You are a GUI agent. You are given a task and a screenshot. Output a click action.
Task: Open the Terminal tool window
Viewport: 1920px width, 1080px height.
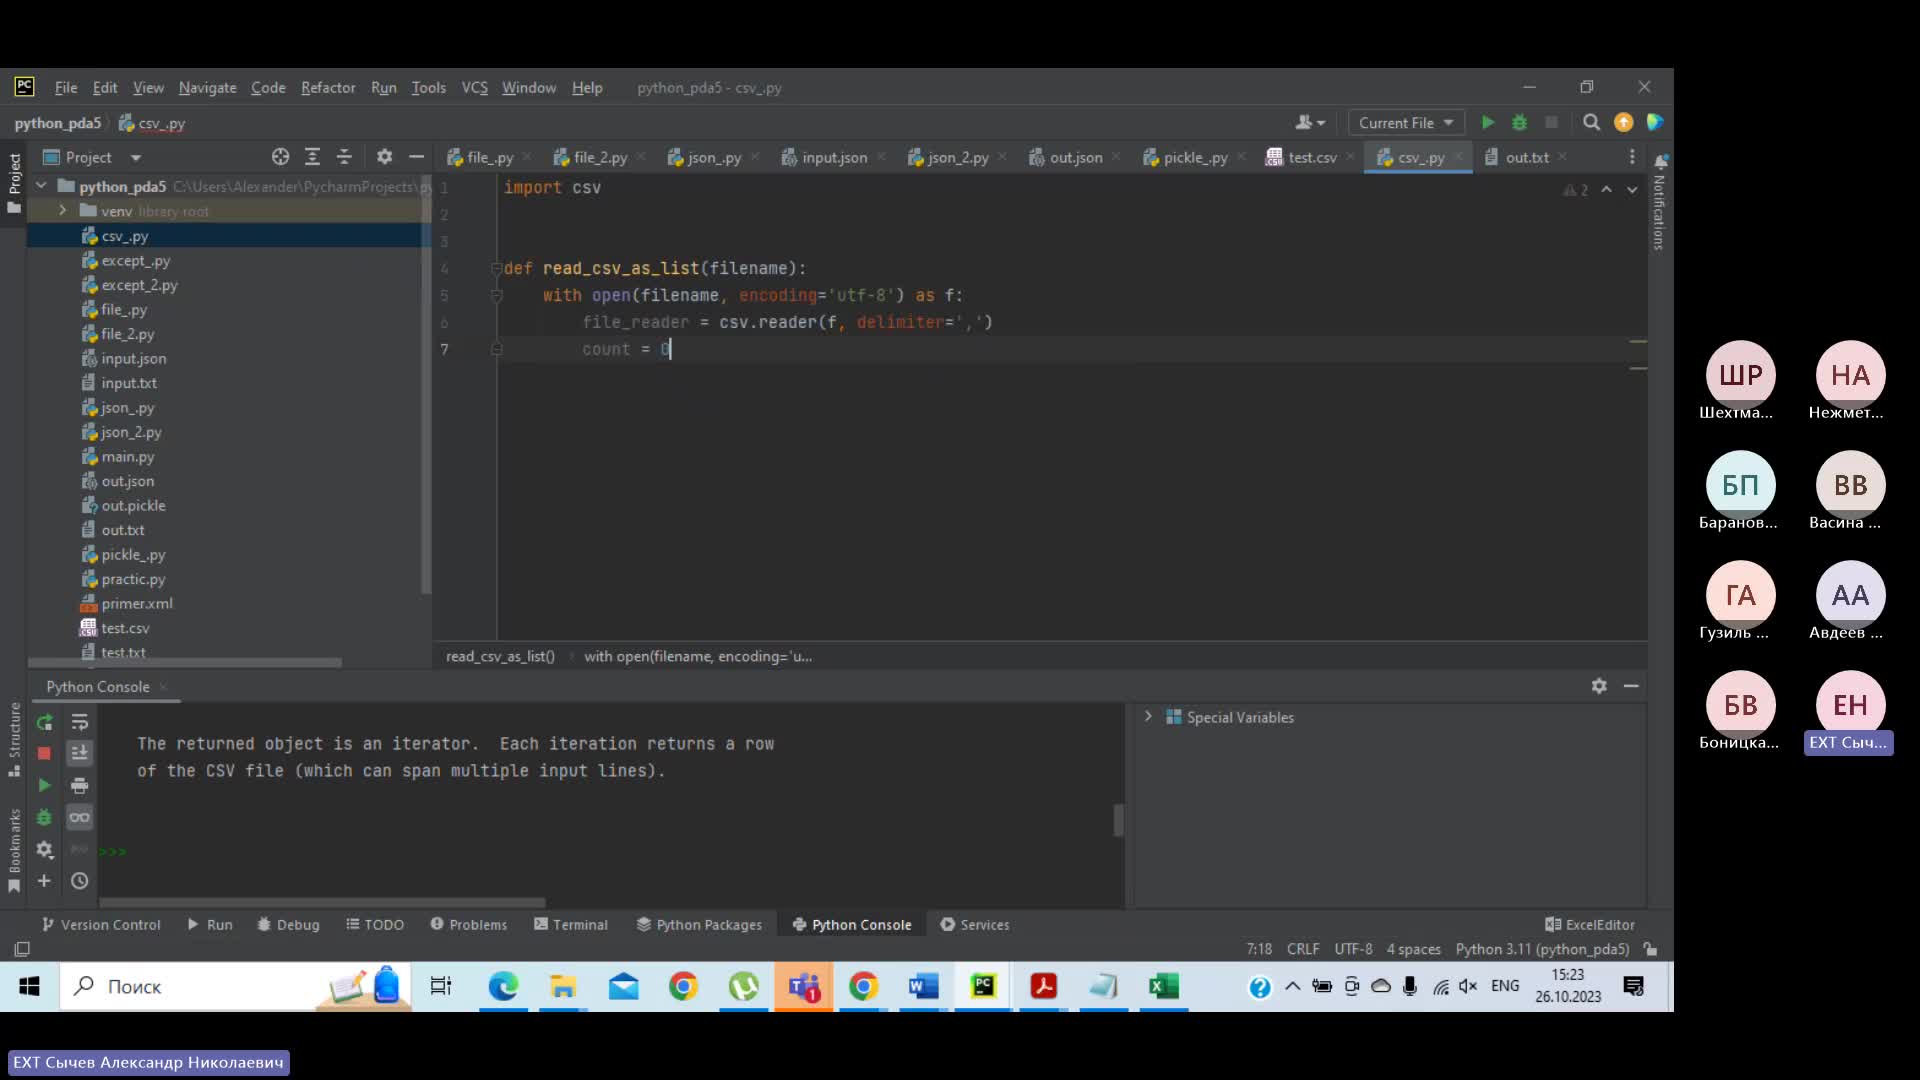pyautogui.click(x=571, y=924)
